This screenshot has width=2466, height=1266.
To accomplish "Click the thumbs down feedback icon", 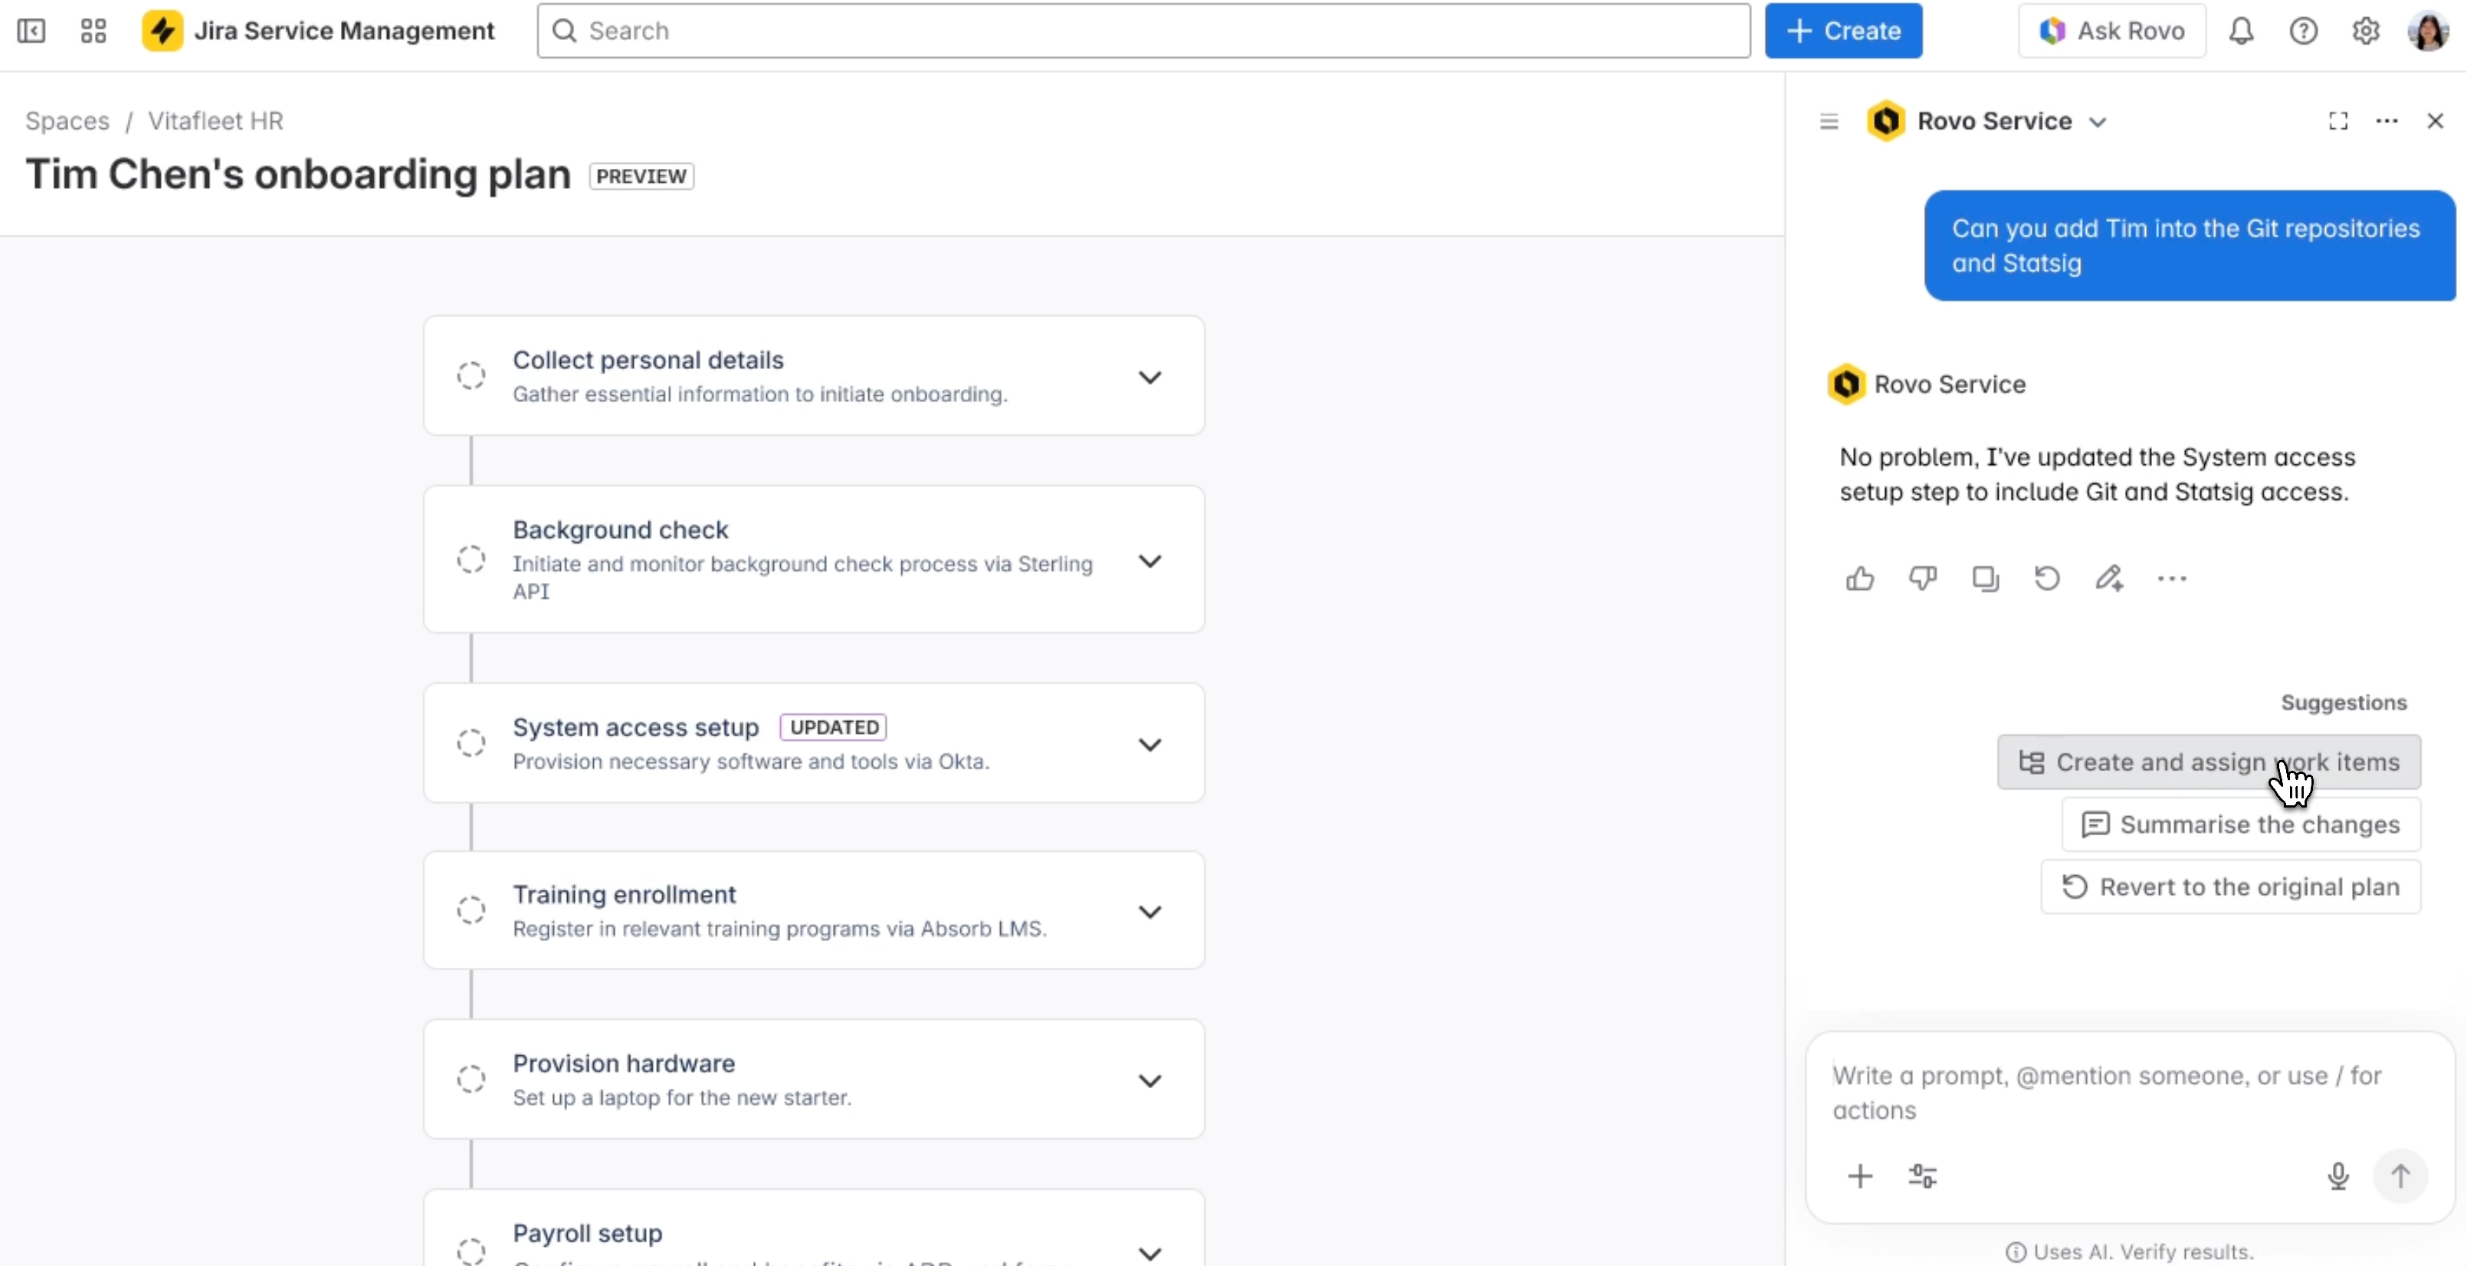I will (x=1922, y=578).
